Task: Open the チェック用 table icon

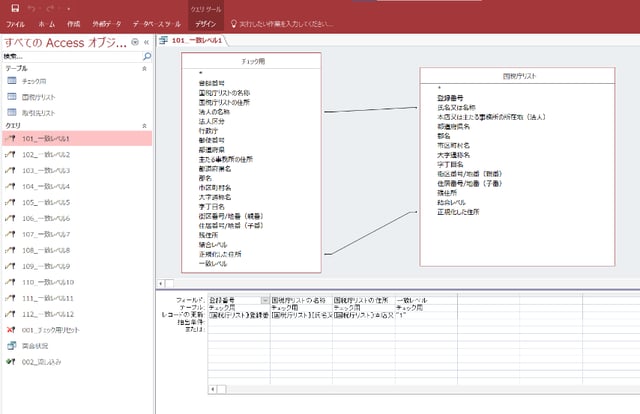Action: 12,82
